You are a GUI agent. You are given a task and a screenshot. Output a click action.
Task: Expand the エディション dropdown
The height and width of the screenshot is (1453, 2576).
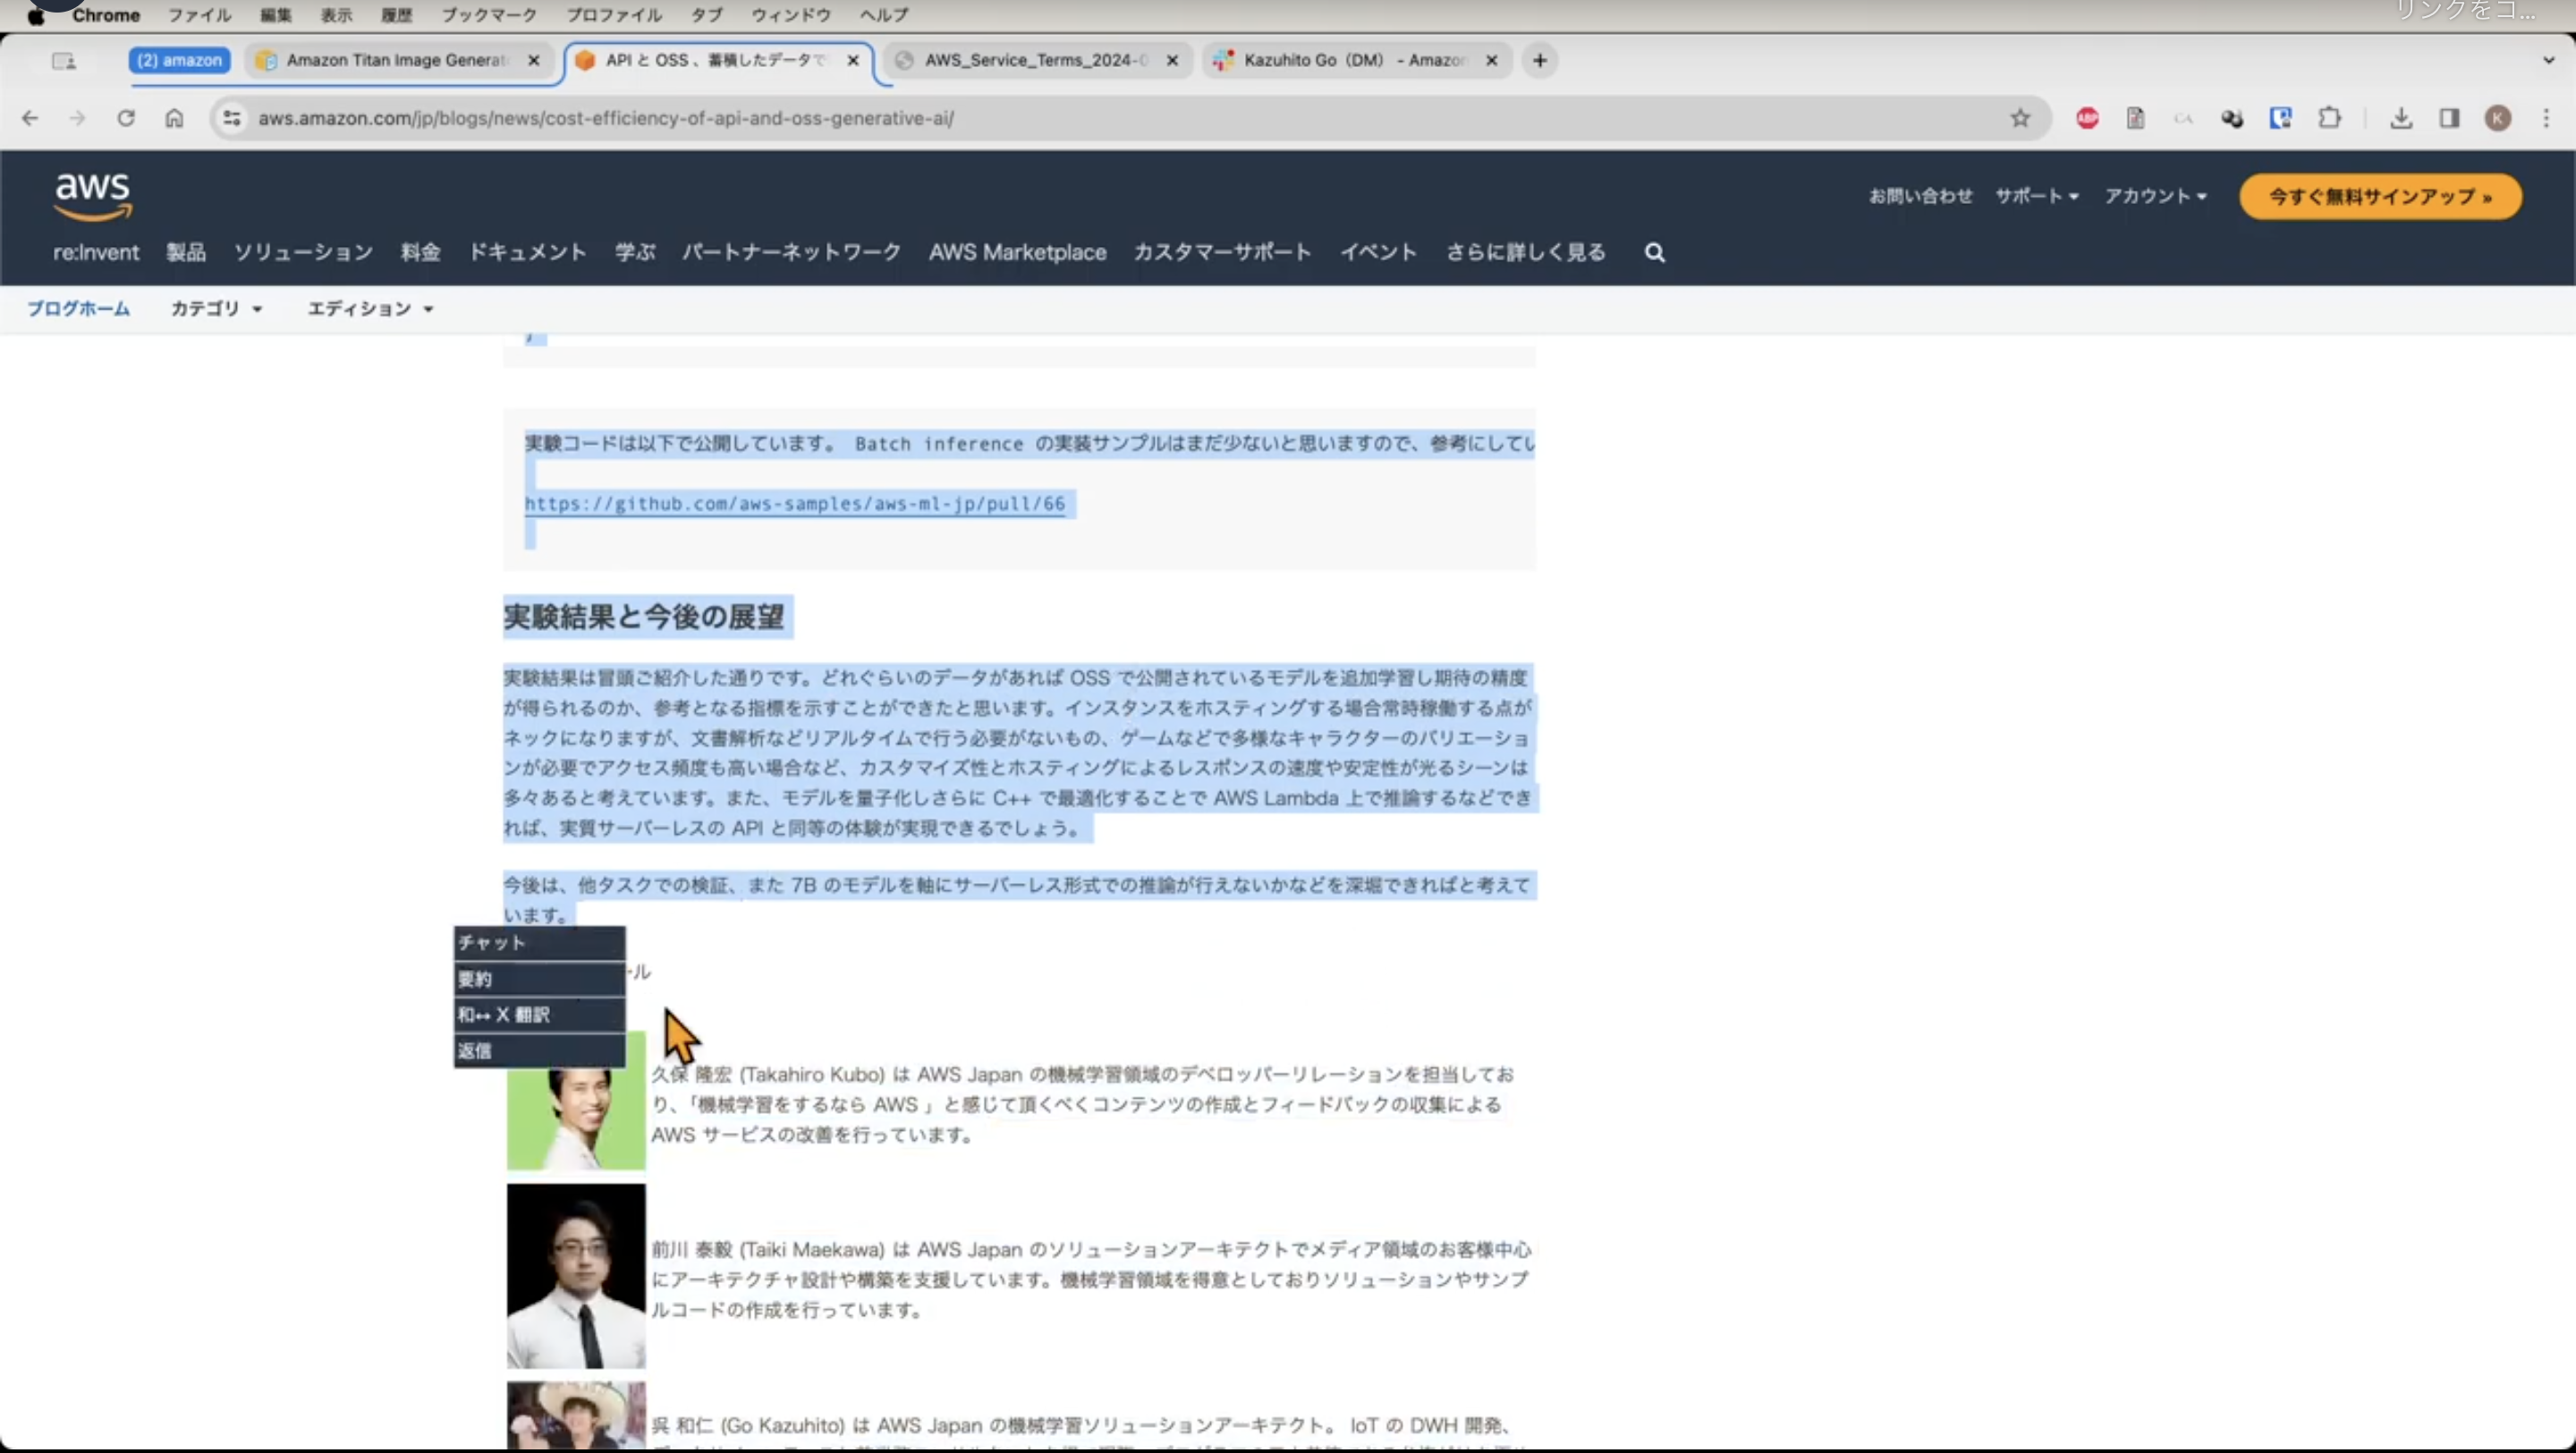click(x=369, y=308)
